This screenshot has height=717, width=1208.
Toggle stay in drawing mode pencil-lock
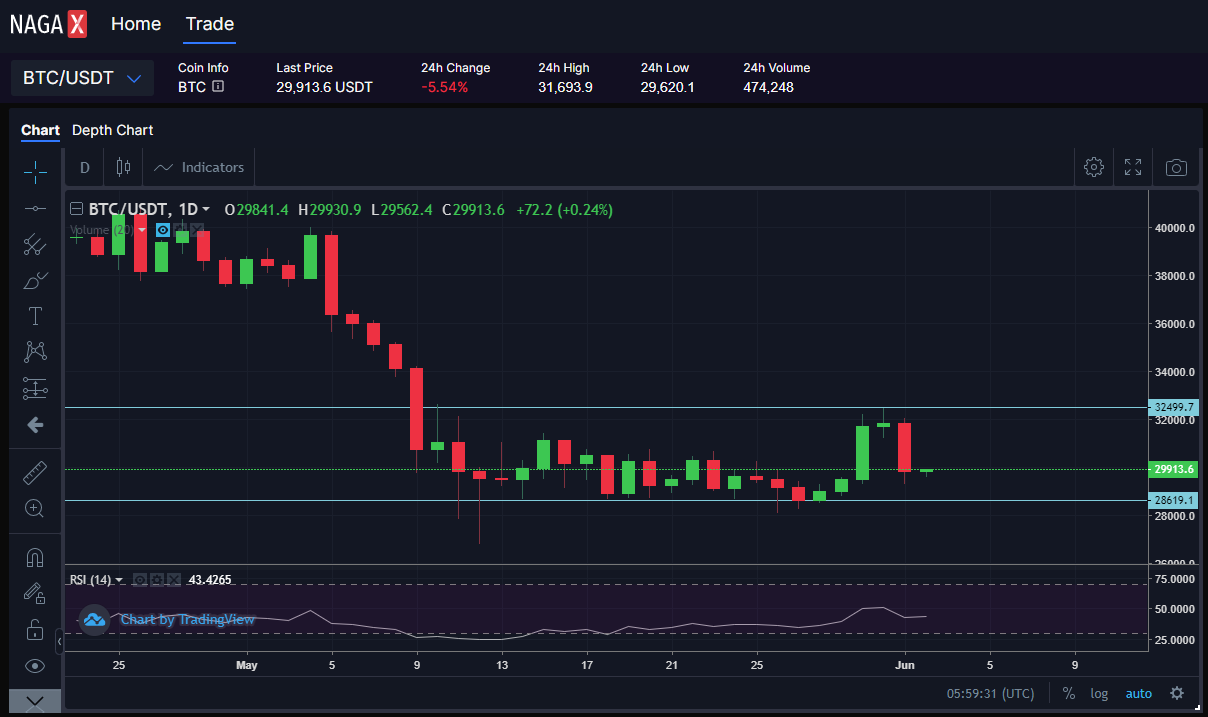(35, 593)
